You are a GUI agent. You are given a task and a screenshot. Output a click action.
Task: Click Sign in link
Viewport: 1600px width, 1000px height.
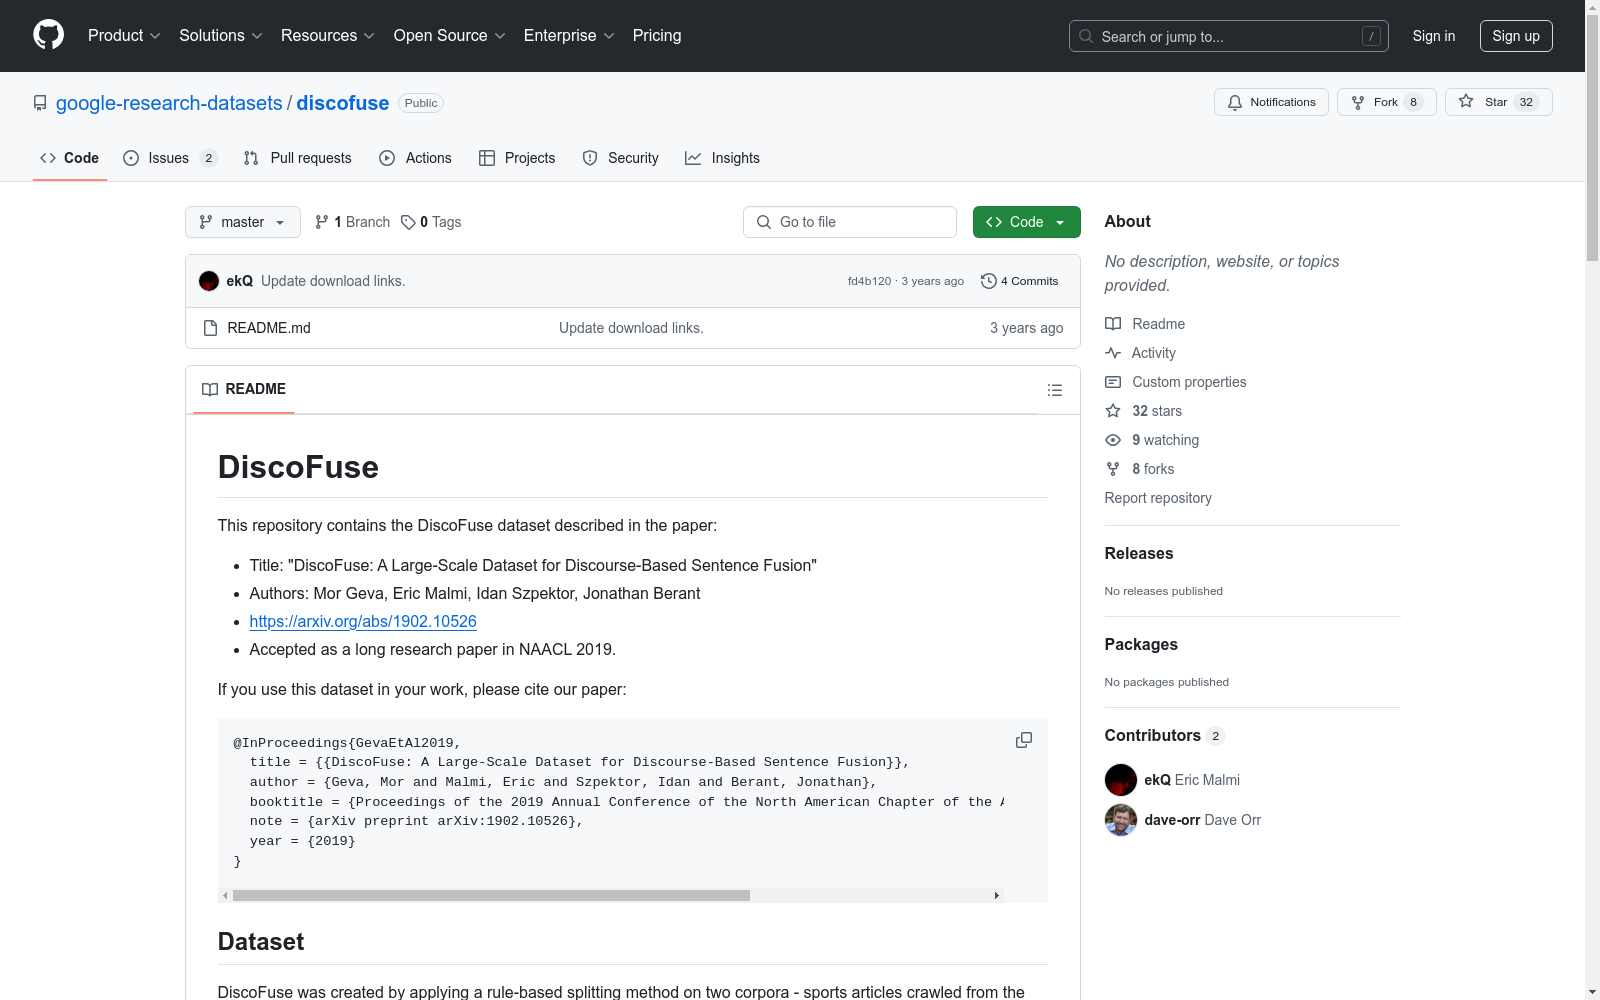coord(1434,36)
